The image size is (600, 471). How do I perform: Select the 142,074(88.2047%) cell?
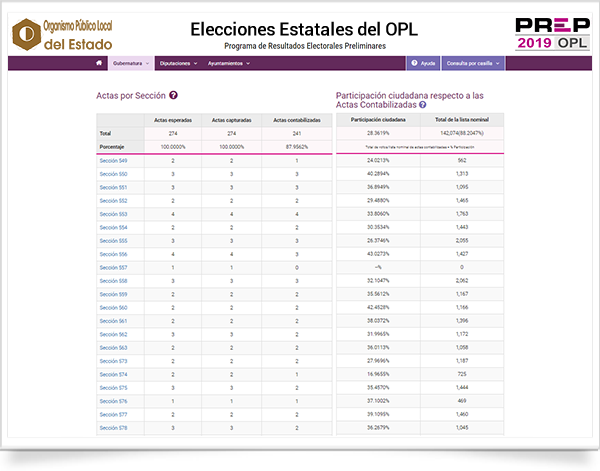pos(462,133)
